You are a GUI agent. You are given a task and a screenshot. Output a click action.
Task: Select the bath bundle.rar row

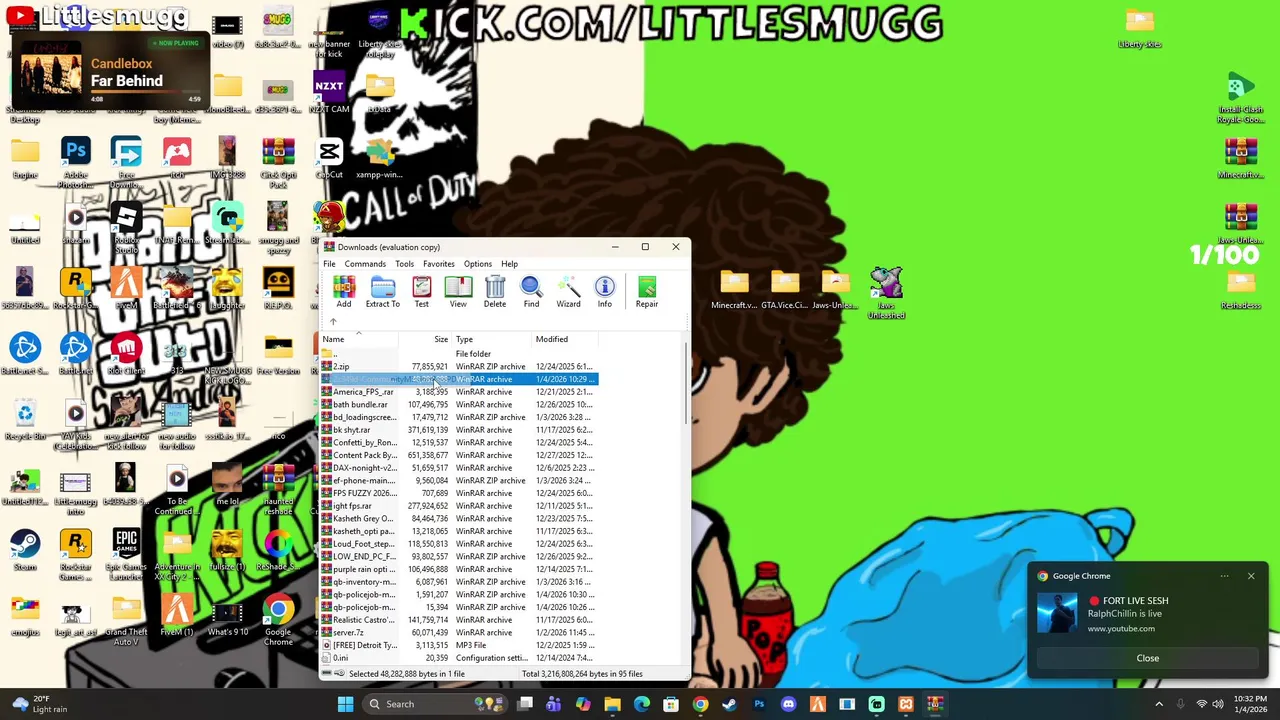coord(459,405)
